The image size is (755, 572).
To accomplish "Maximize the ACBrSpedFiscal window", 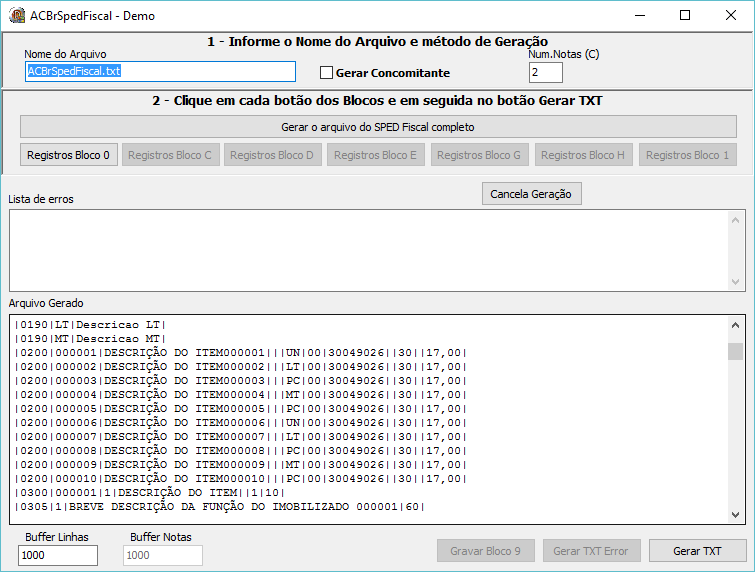I will pyautogui.click(x=685, y=15).
